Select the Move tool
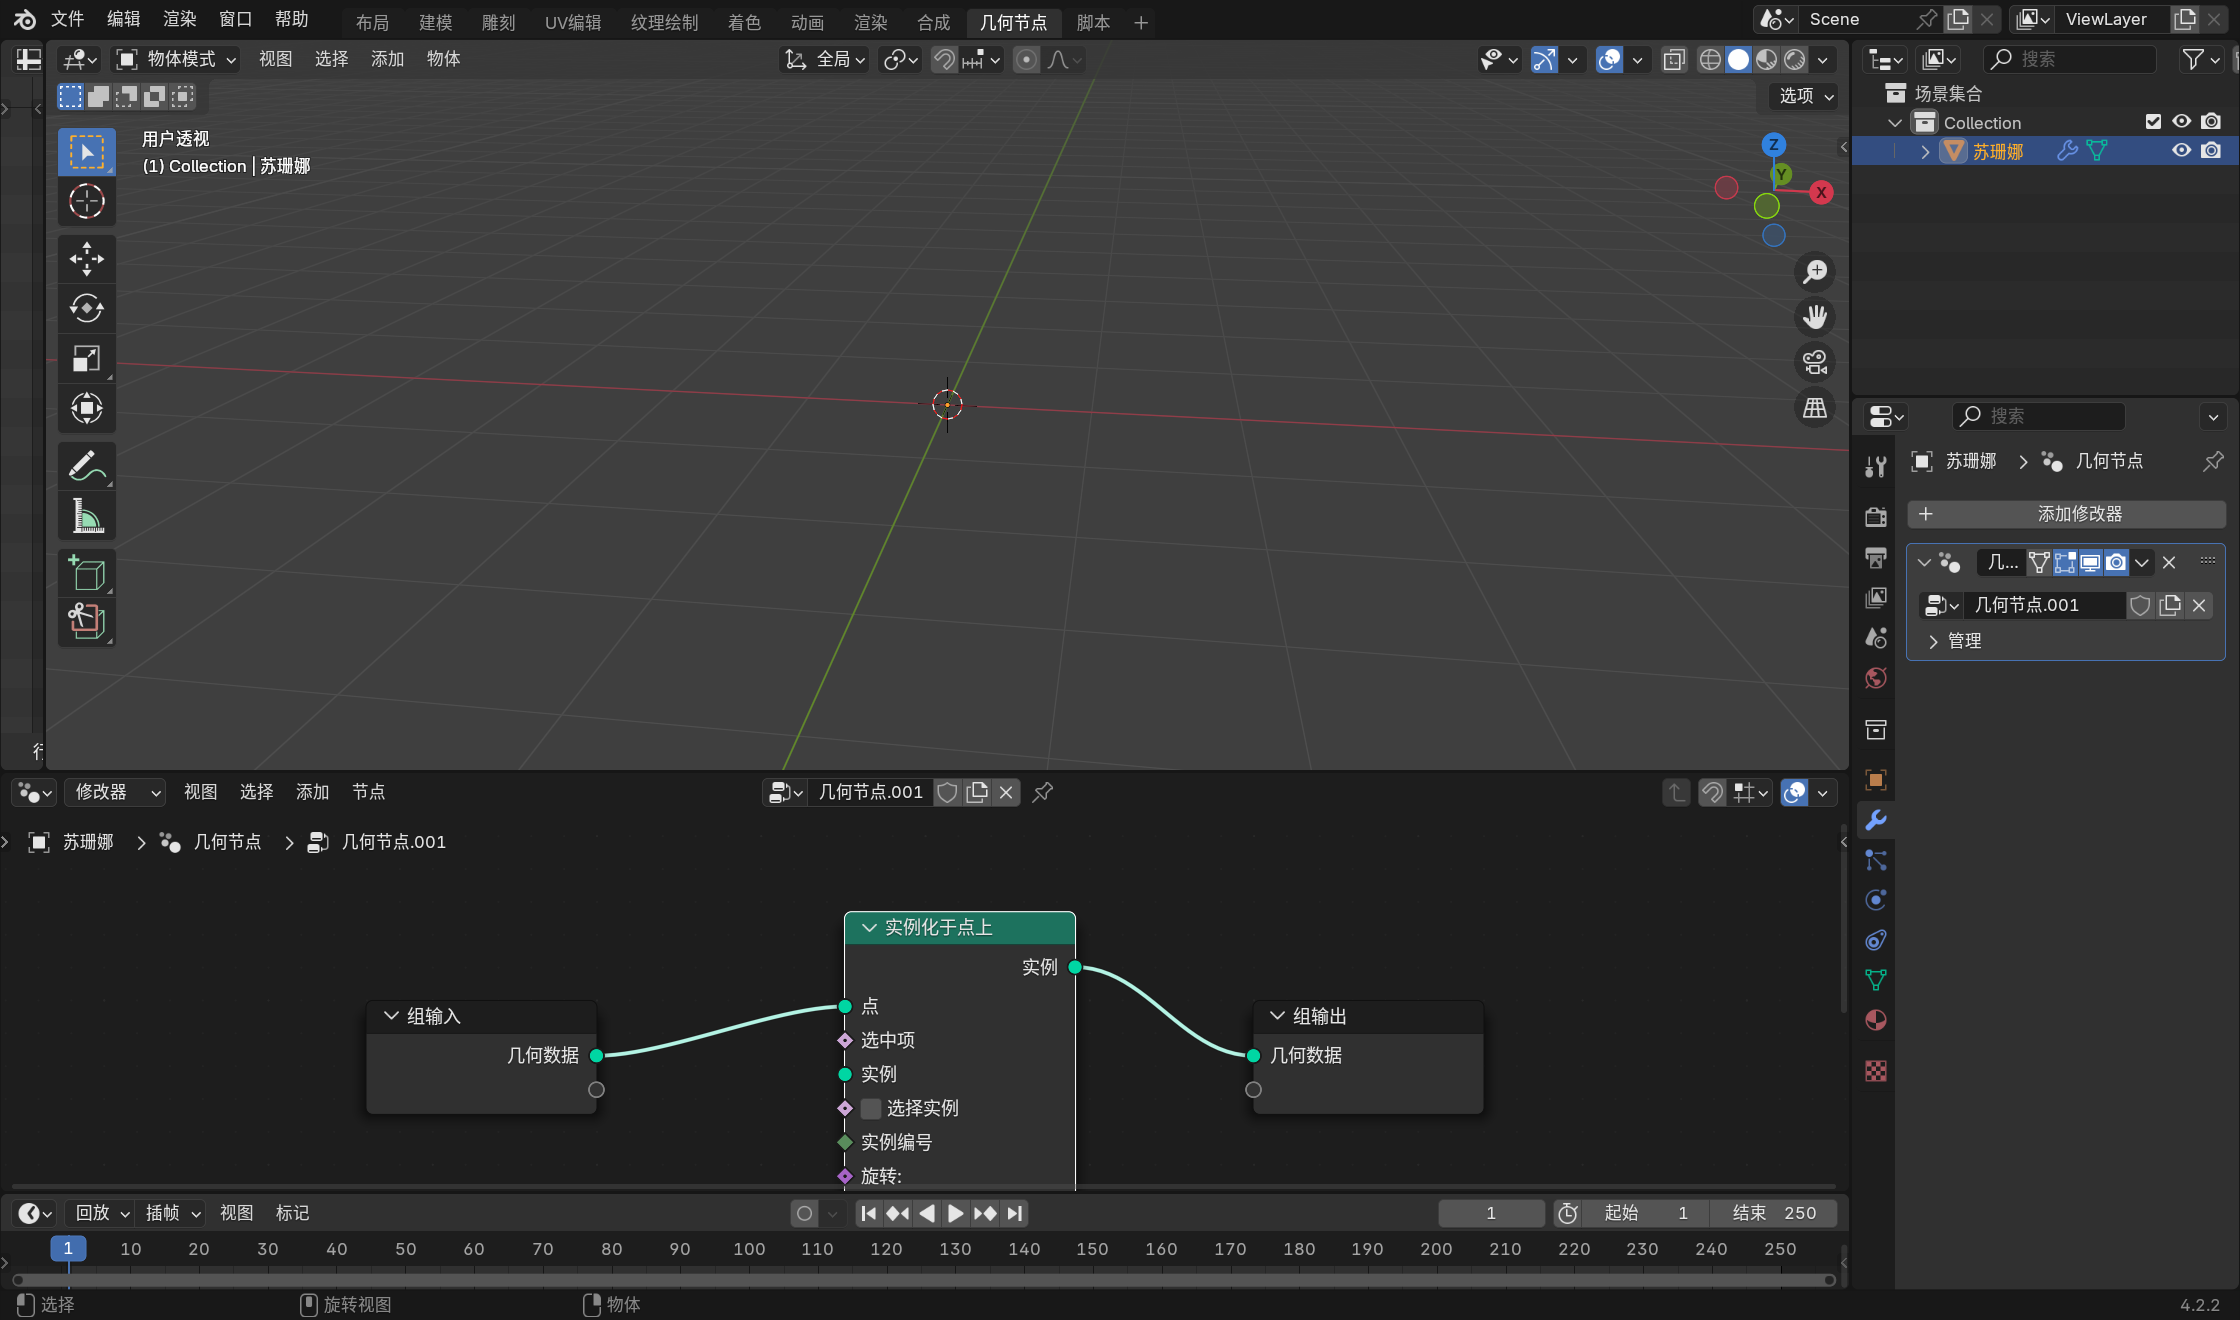Screen dimensions: 2240x1320 tap(87, 259)
